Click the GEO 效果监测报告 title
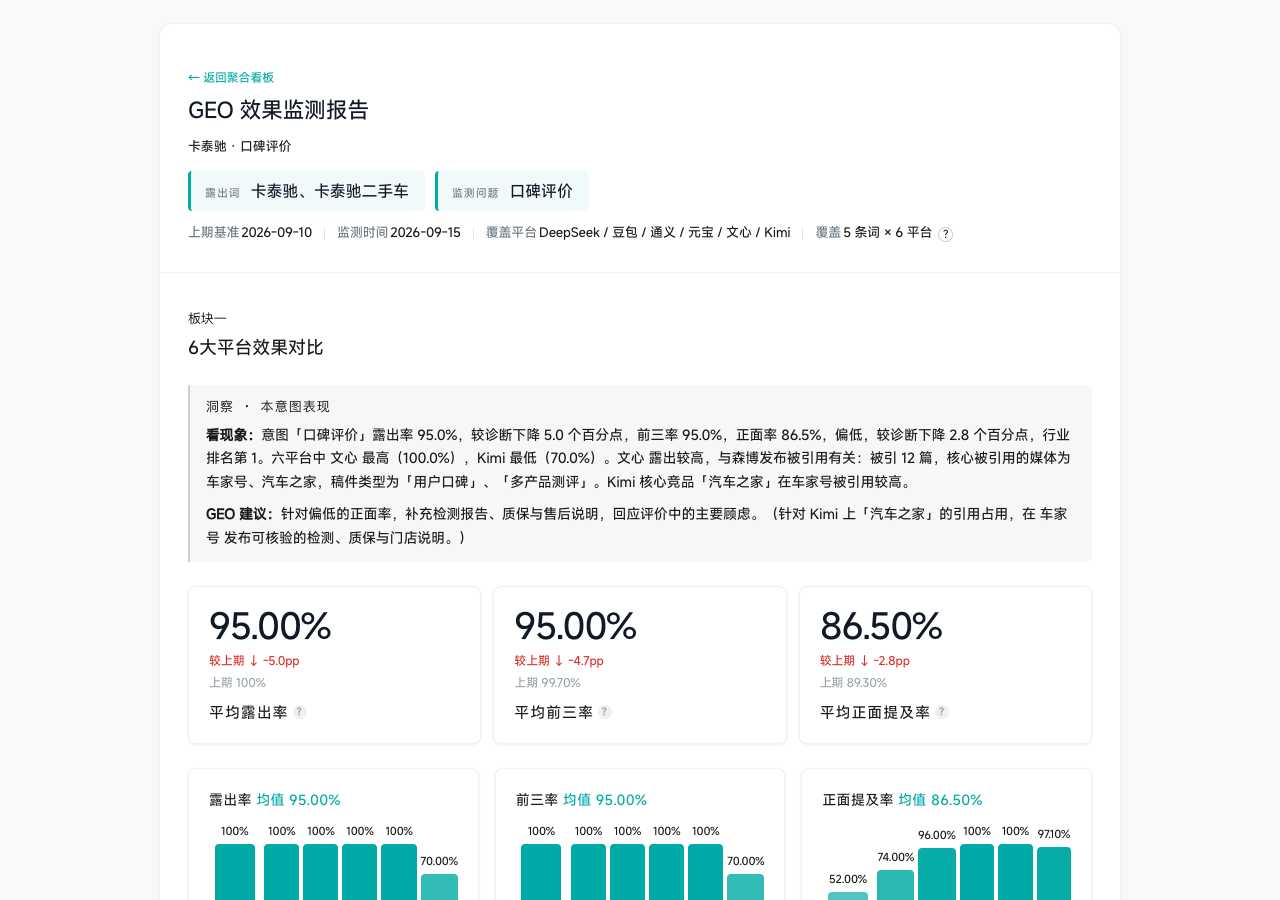The width and height of the screenshot is (1280, 900). [278, 110]
